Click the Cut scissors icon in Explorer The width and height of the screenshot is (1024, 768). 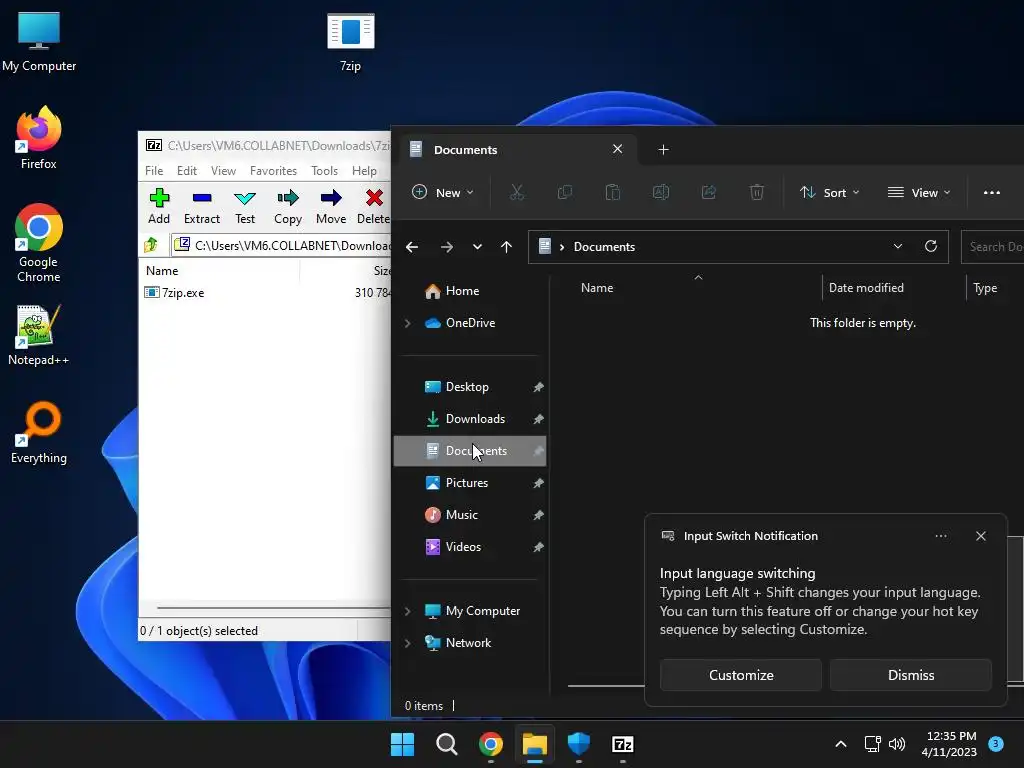517,193
